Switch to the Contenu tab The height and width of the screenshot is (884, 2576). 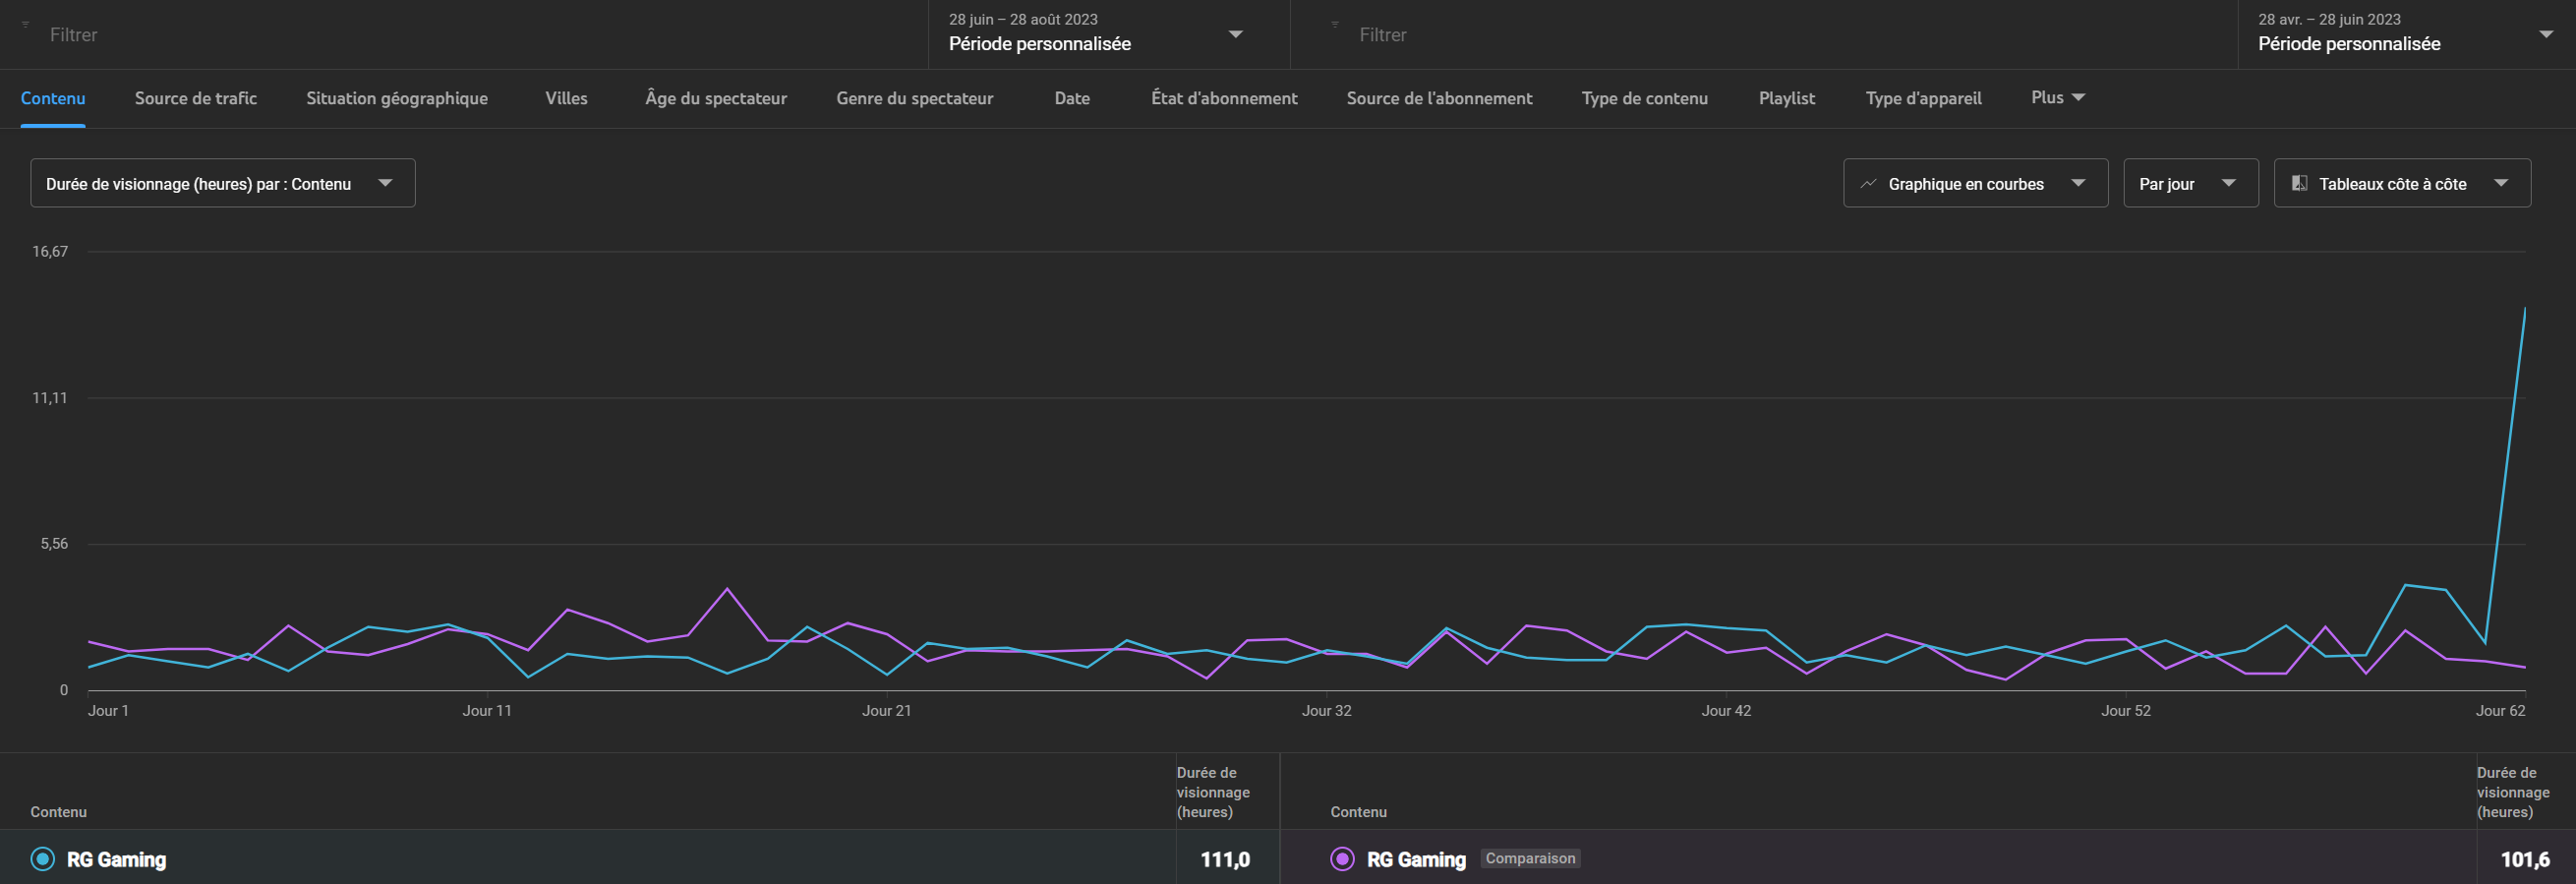click(53, 98)
